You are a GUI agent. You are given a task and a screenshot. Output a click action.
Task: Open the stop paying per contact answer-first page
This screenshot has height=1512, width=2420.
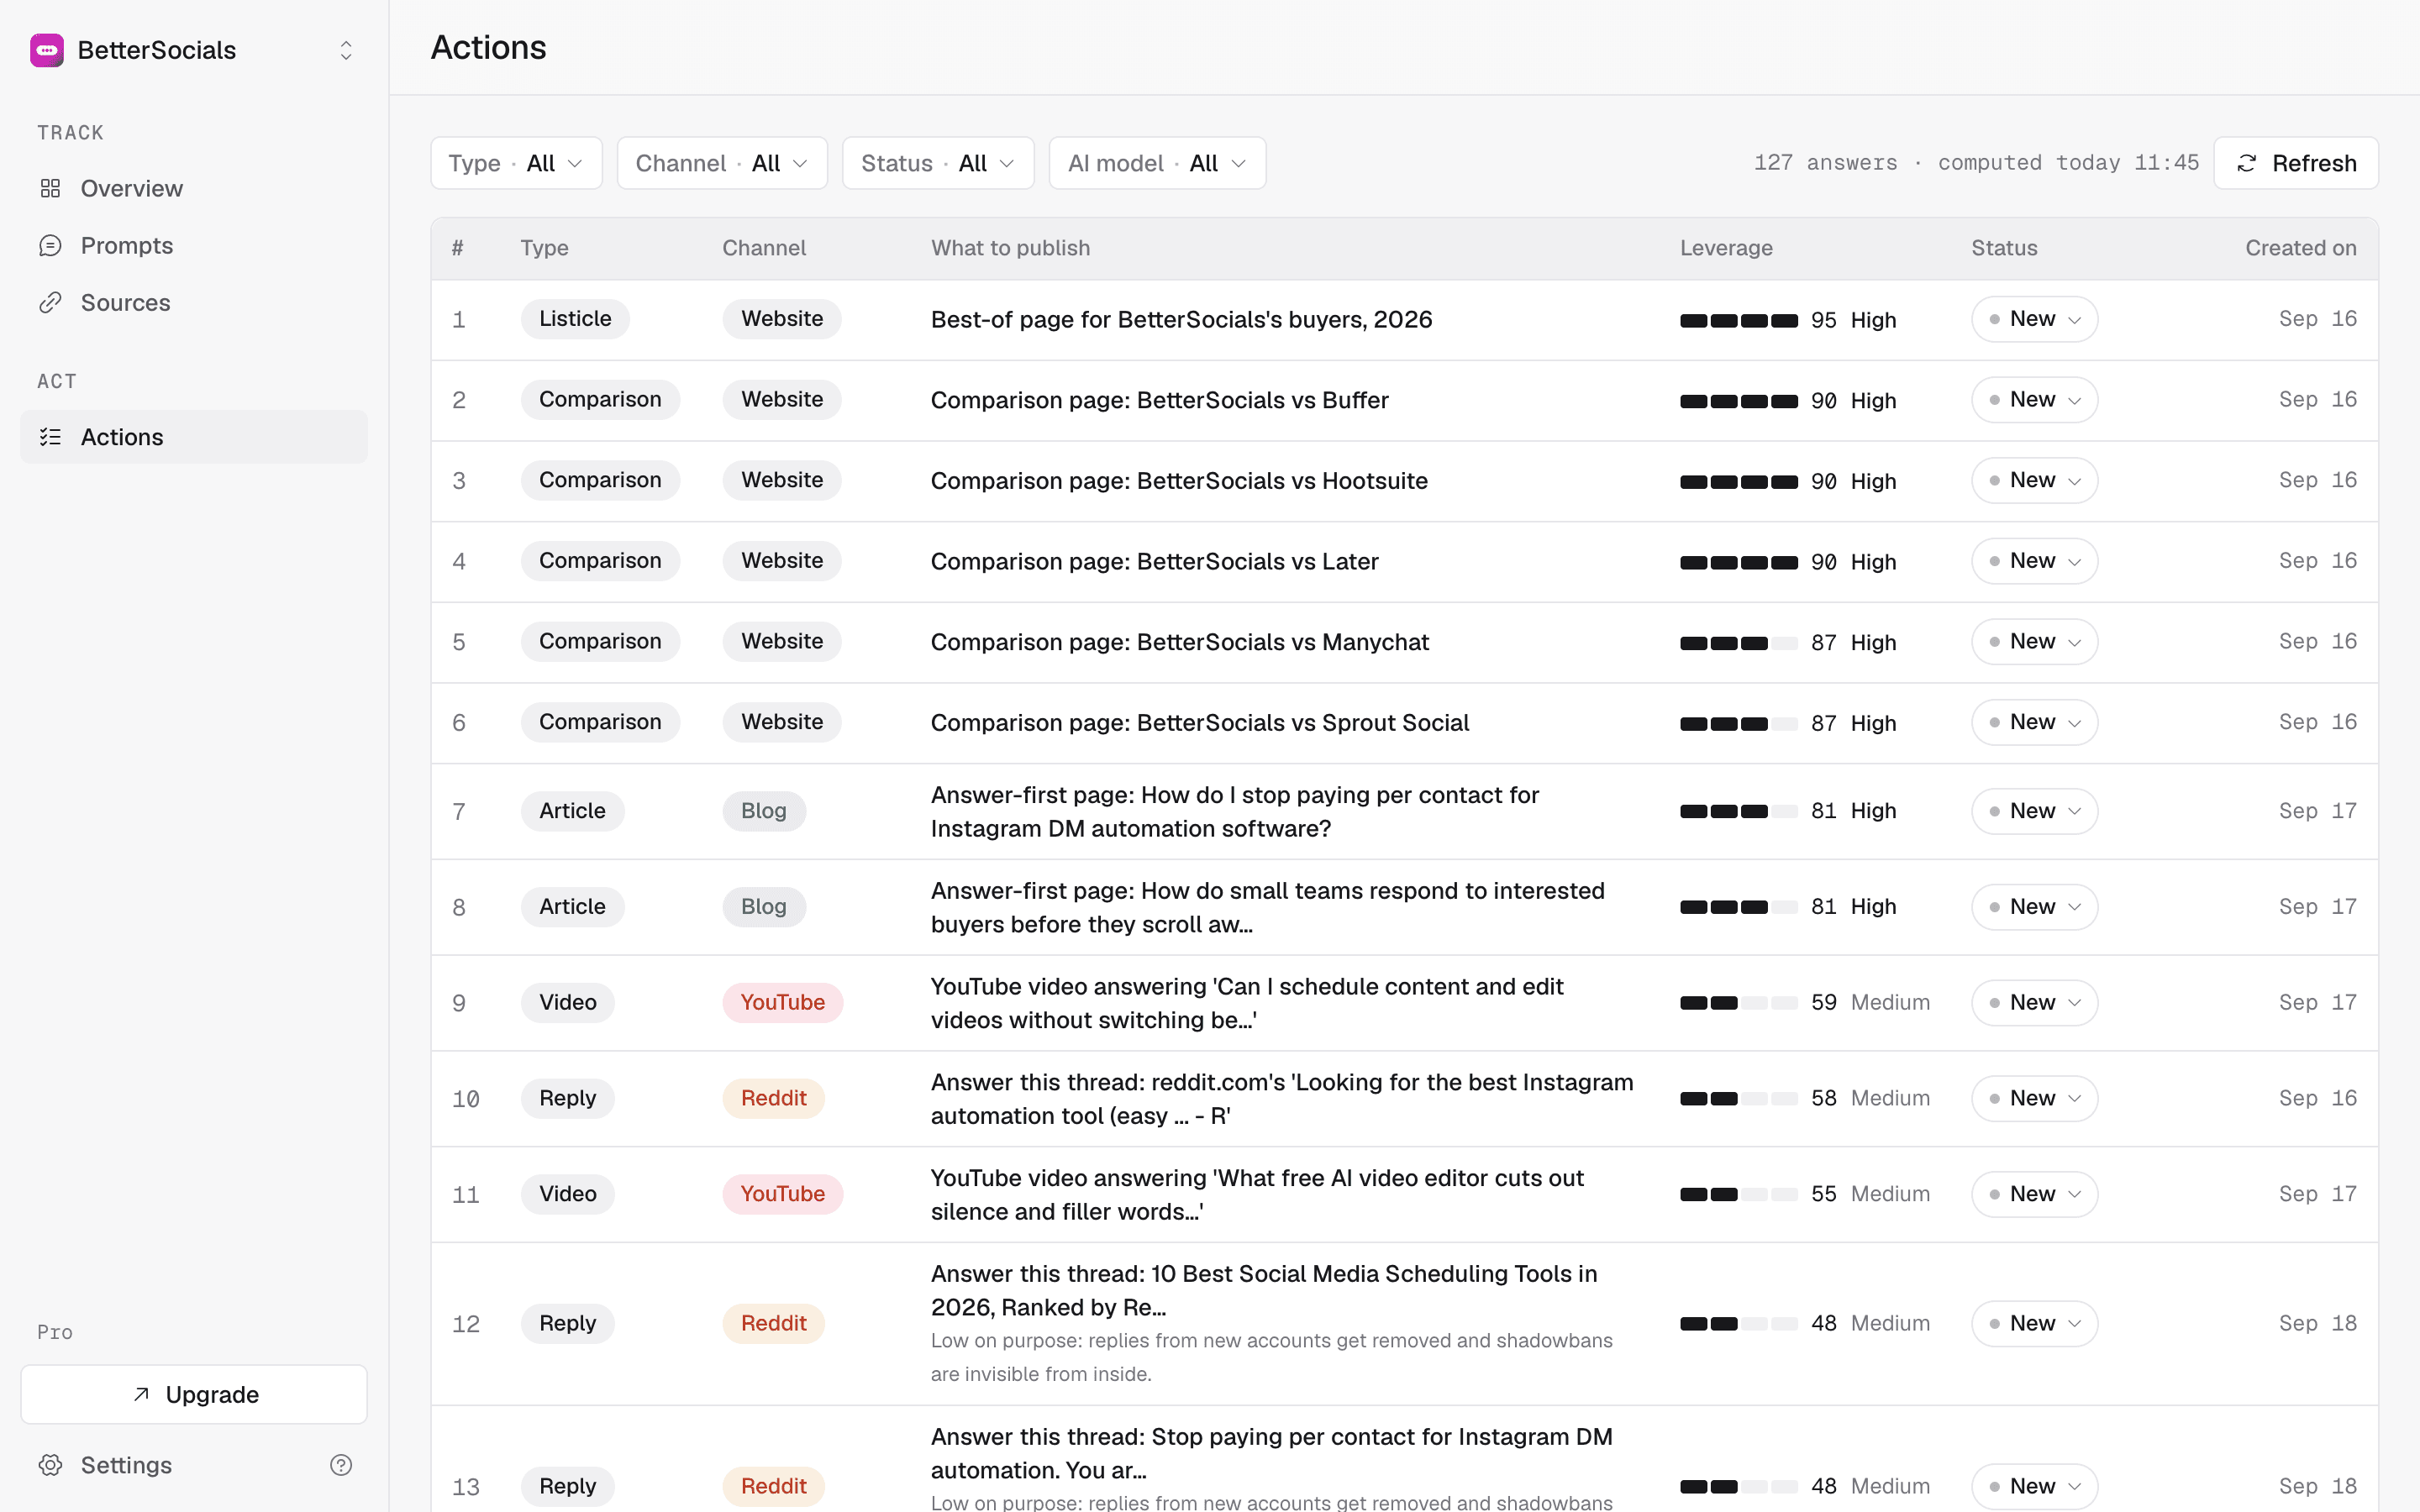coord(1235,811)
